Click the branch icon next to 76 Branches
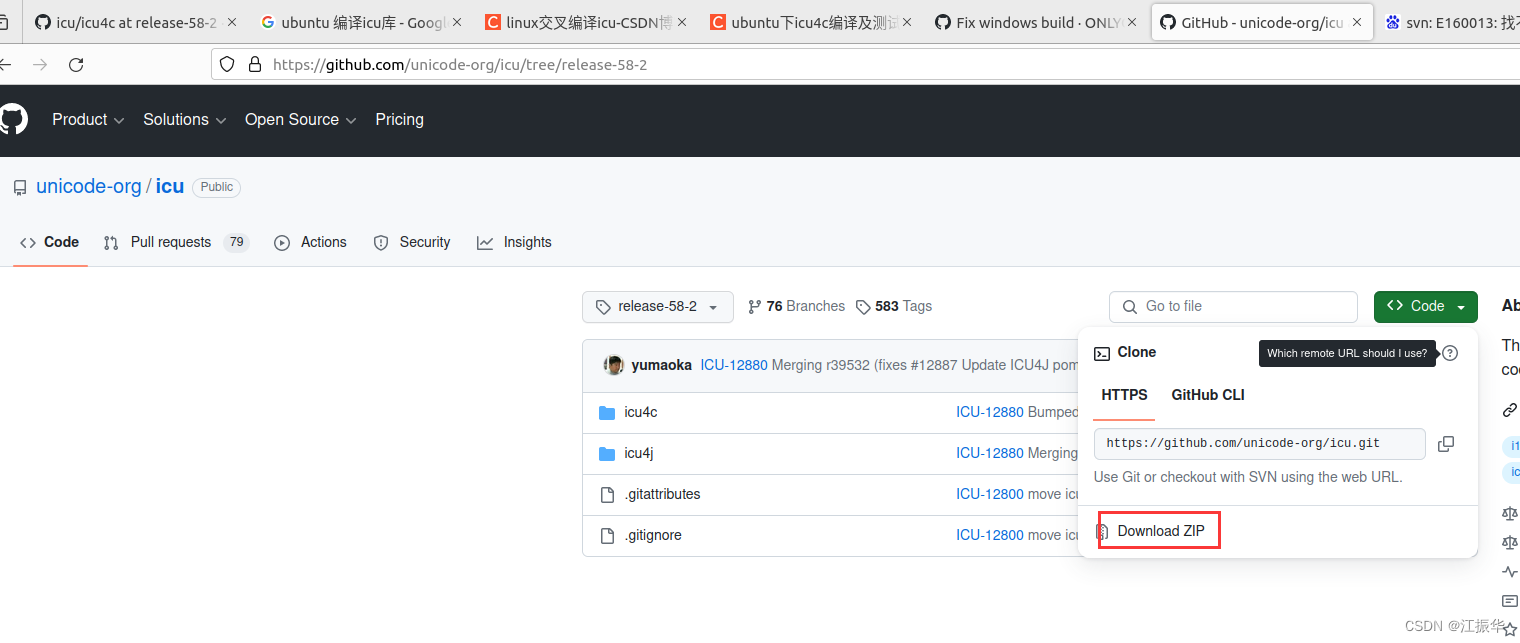1520x643 pixels. 755,307
